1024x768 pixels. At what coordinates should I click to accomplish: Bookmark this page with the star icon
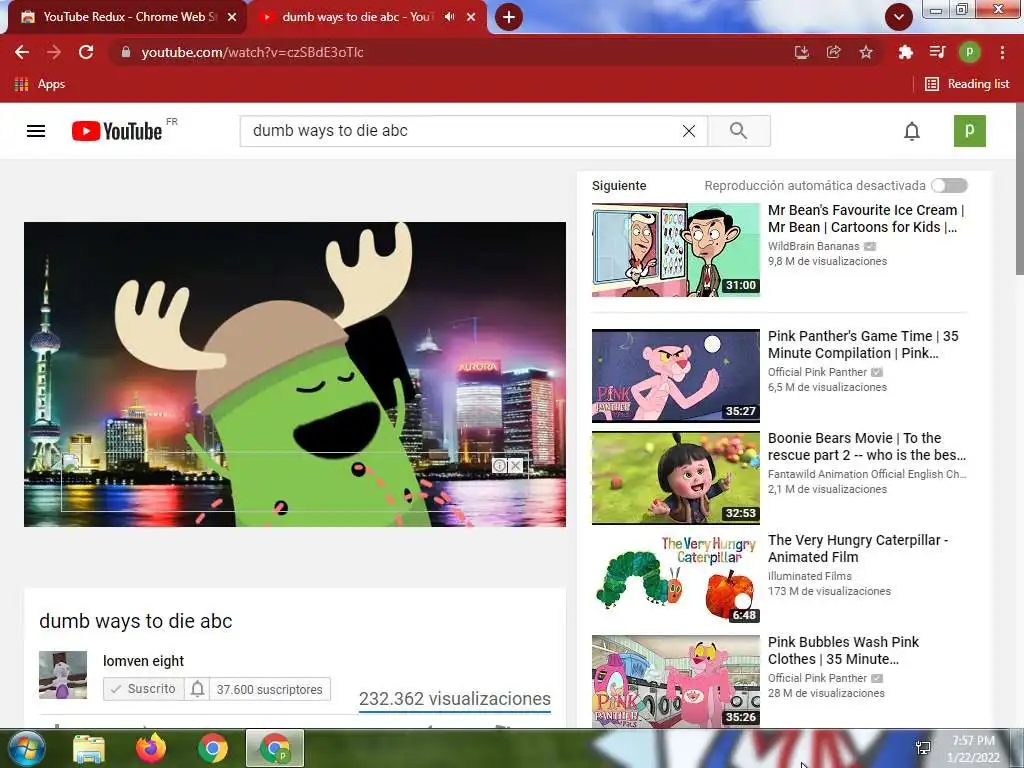[866, 52]
